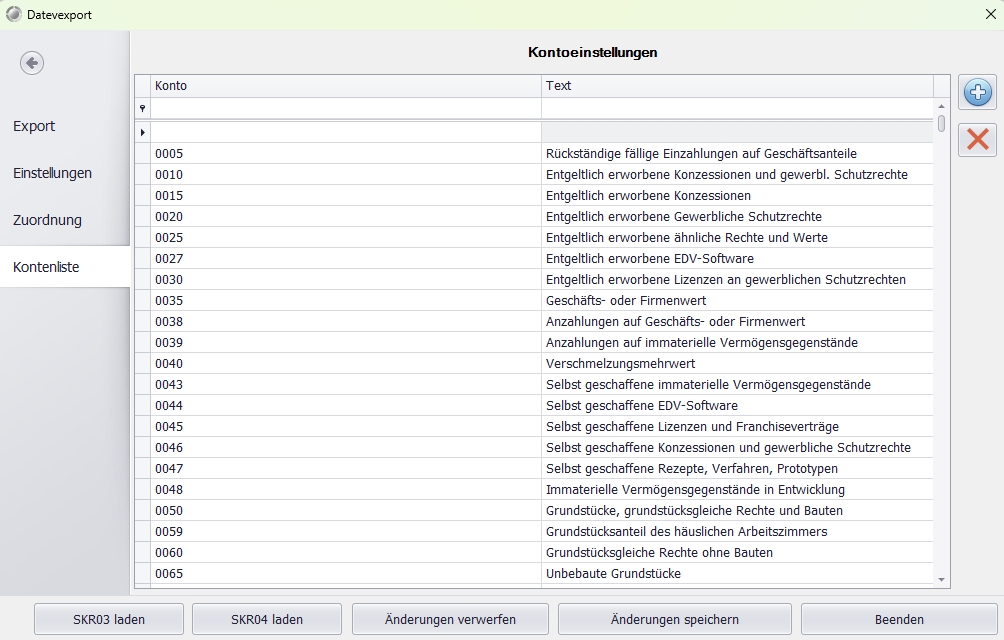1004x640 pixels.
Task: Click Änderungen speichern button
Action: [x=674, y=619]
